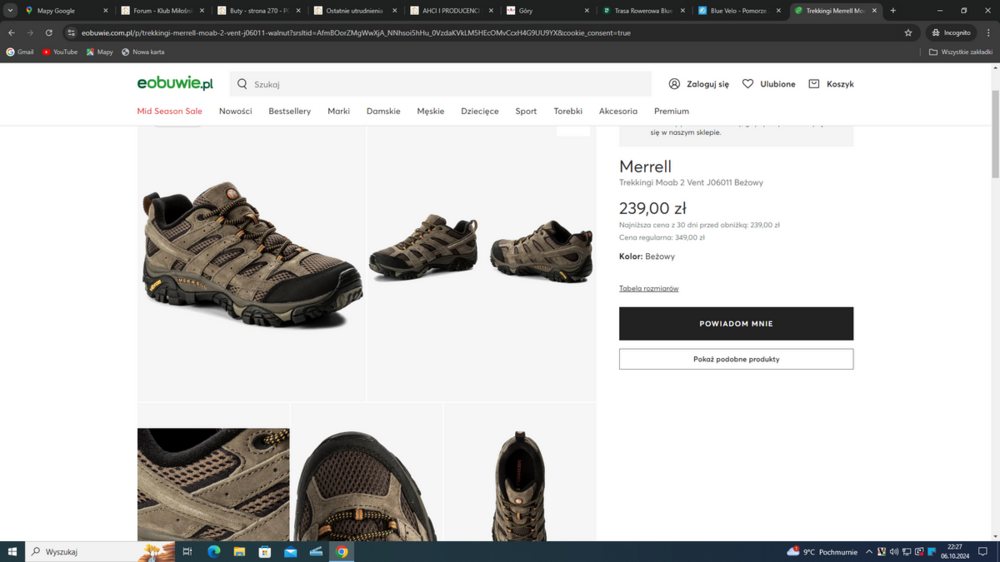Screen dimensions: 1000x562
Task: Open Chrome three-dot menu
Action: click(988, 33)
